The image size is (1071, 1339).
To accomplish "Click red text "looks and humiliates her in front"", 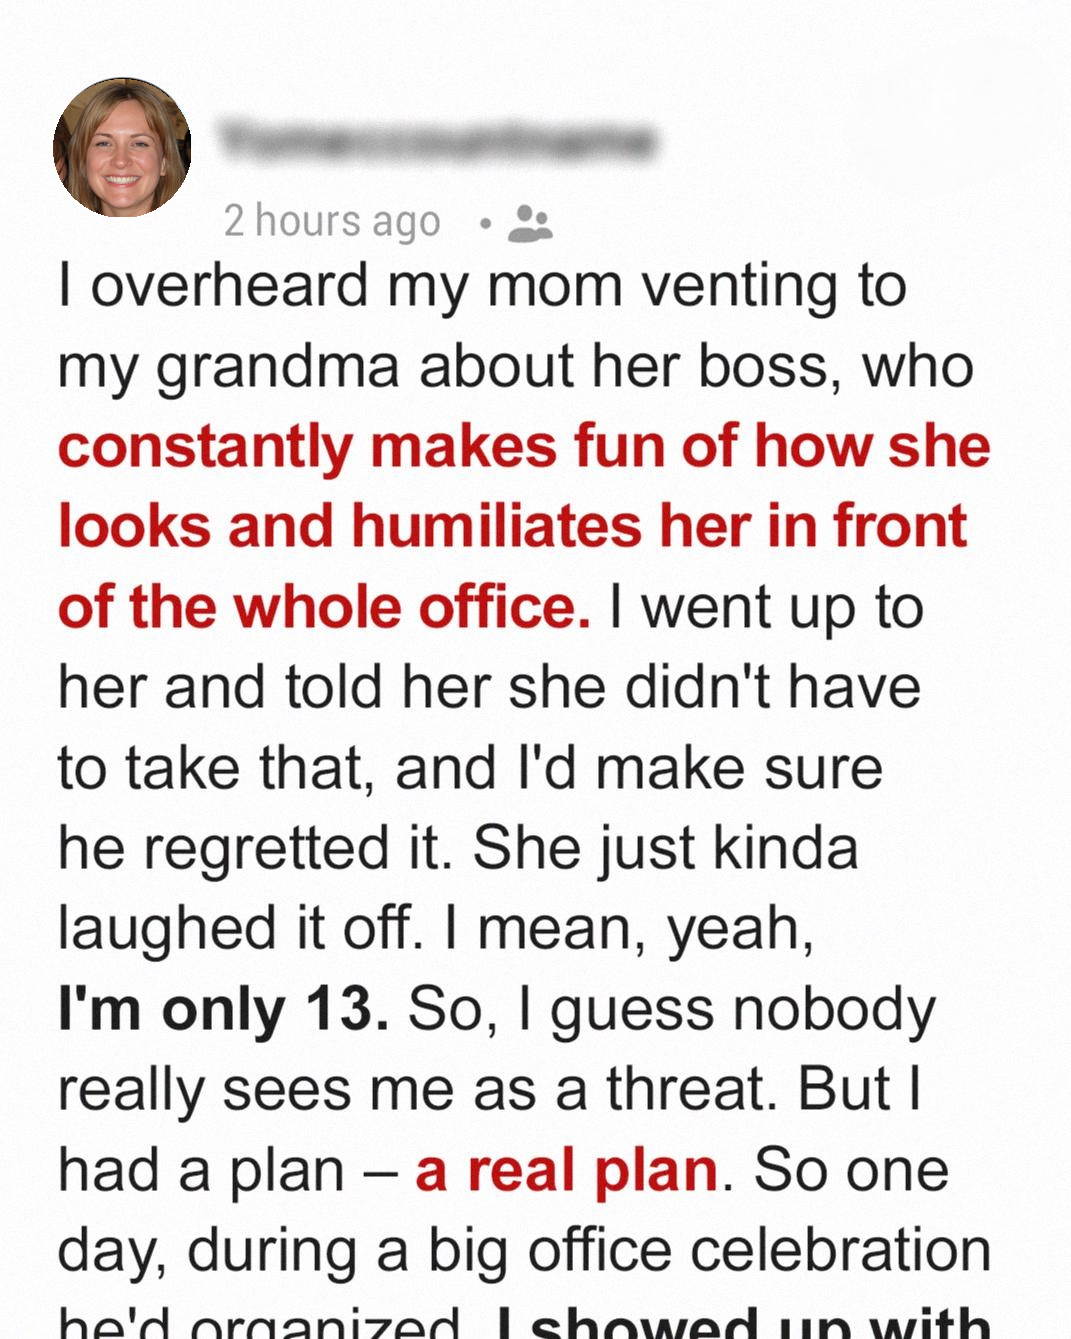I will point(512,526).
